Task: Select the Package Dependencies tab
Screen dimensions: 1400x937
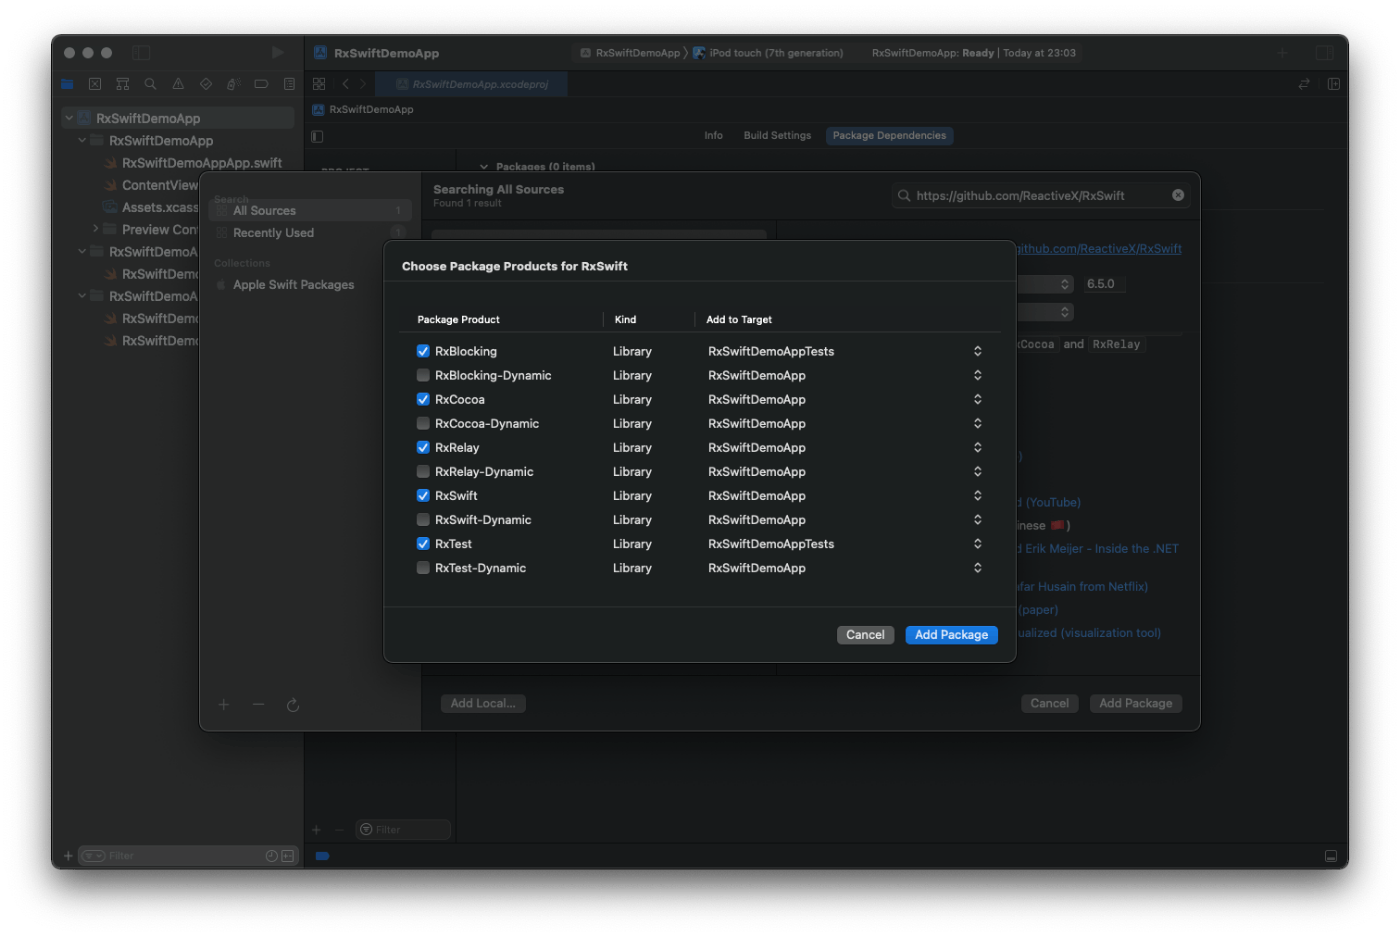Action: [x=889, y=136]
